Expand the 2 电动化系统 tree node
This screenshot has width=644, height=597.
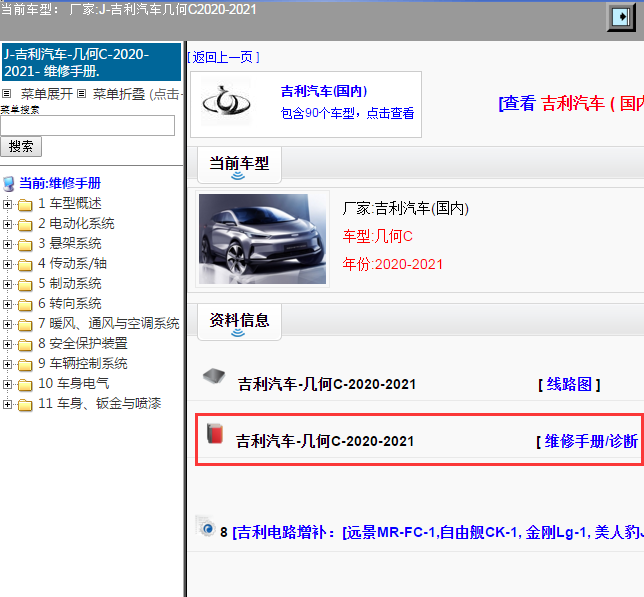click(7, 224)
